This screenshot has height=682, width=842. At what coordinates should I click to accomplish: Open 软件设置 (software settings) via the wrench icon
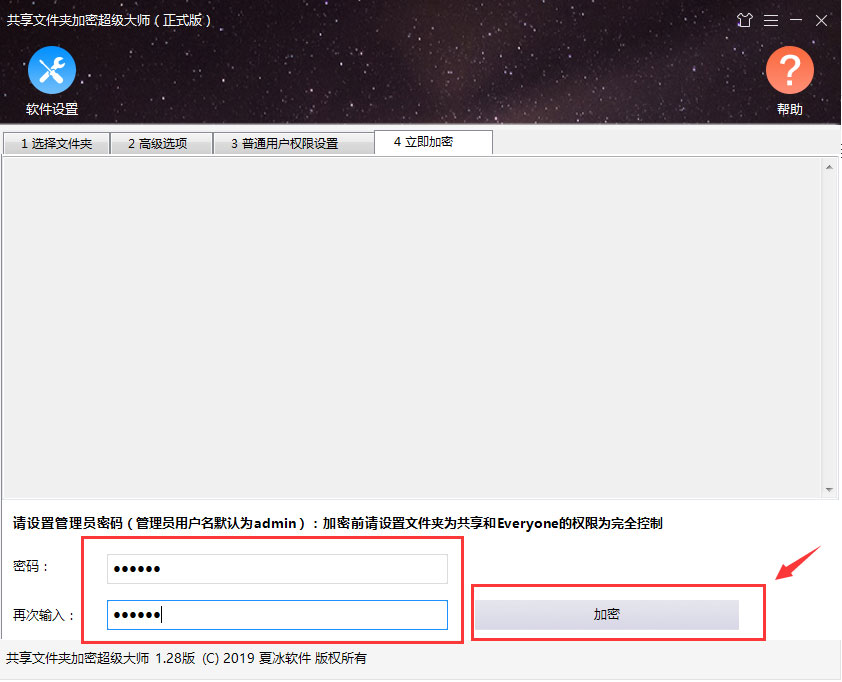click(51, 80)
